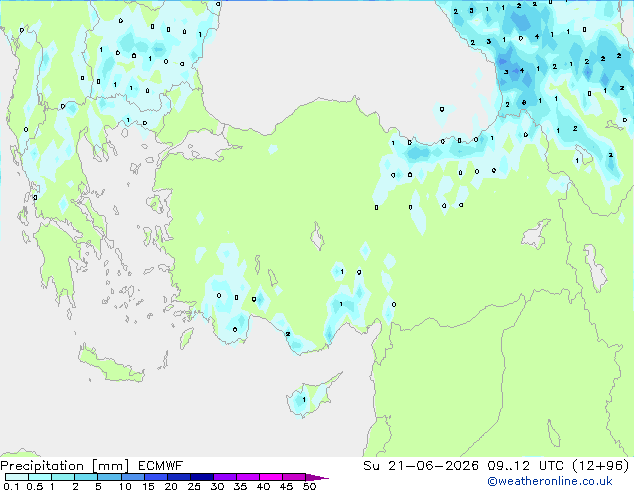Select the 0.5–1 mm legend swatch
This screenshot has width=634, height=490.
coord(40,477)
